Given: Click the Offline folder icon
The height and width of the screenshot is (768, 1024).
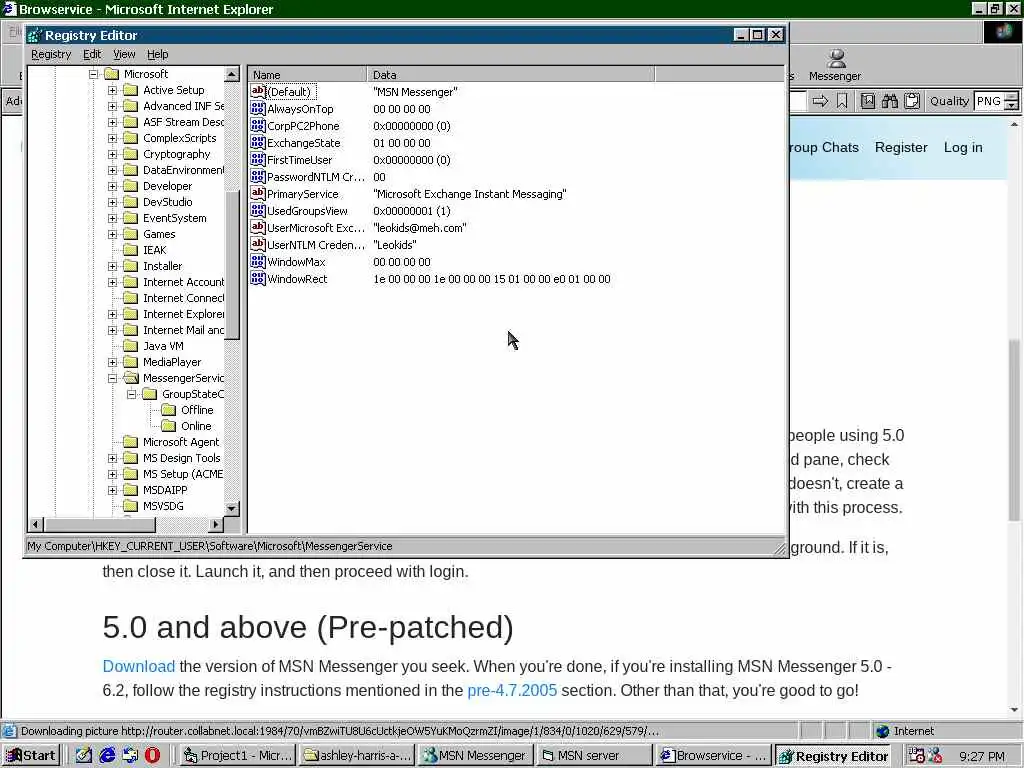Looking at the screenshot, I should (169, 409).
